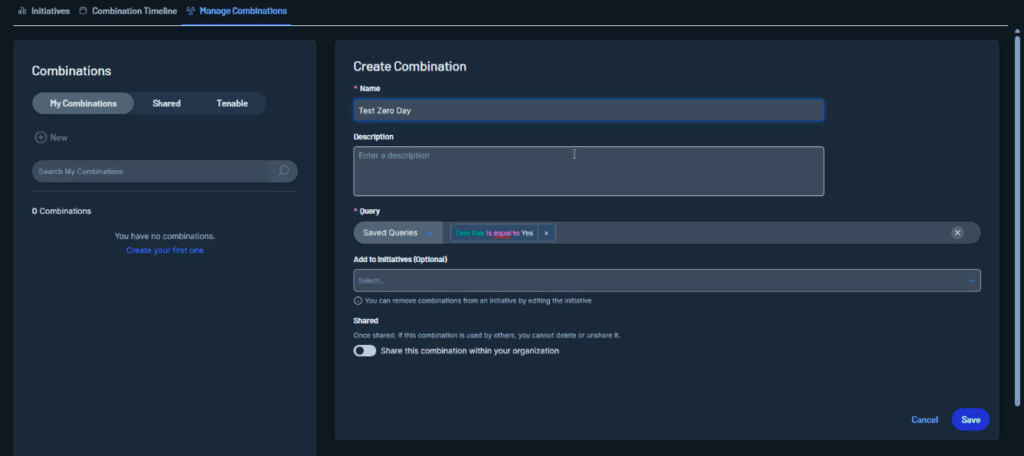Open the Combination Timeline tab
1024x456 pixels.
[134, 11]
